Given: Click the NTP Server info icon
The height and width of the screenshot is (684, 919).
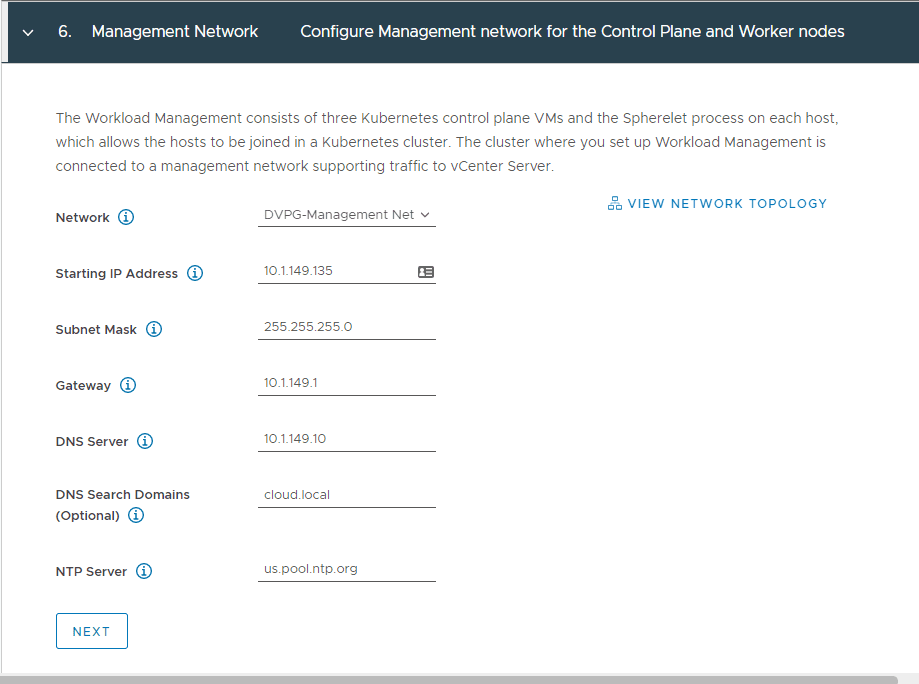Looking at the screenshot, I should coord(143,571).
